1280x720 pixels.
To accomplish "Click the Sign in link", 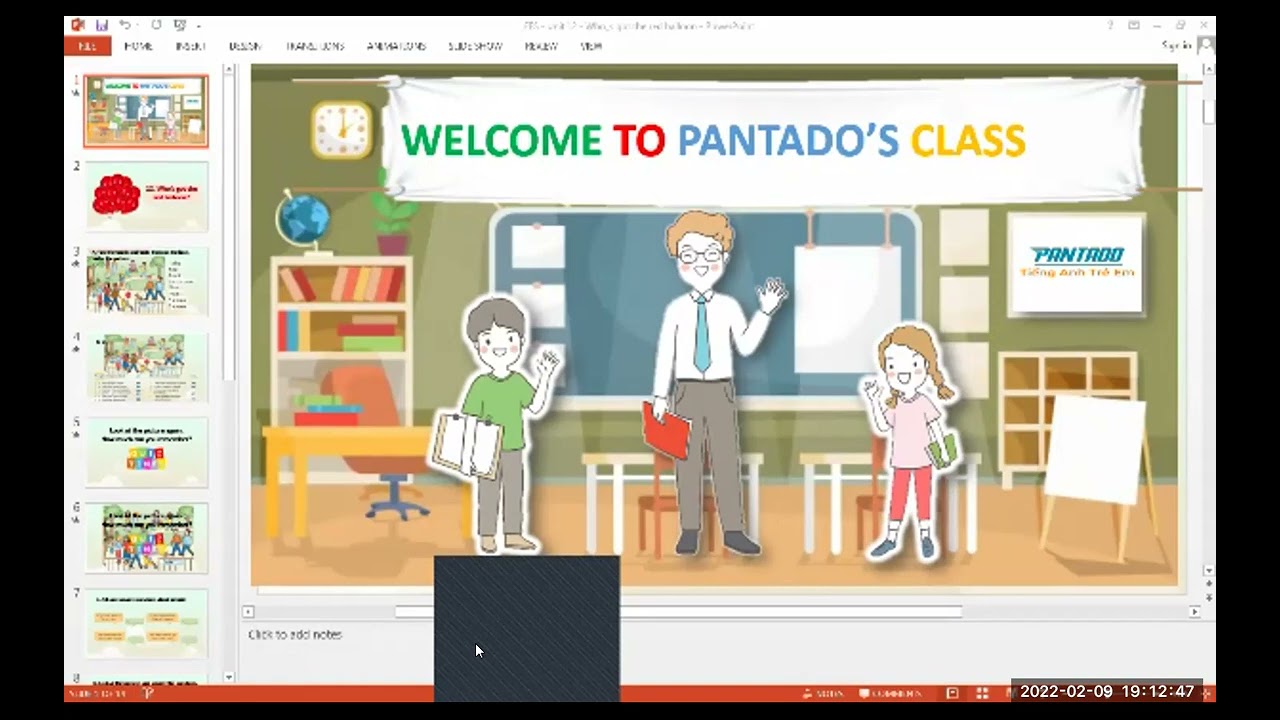I will click(1176, 46).
